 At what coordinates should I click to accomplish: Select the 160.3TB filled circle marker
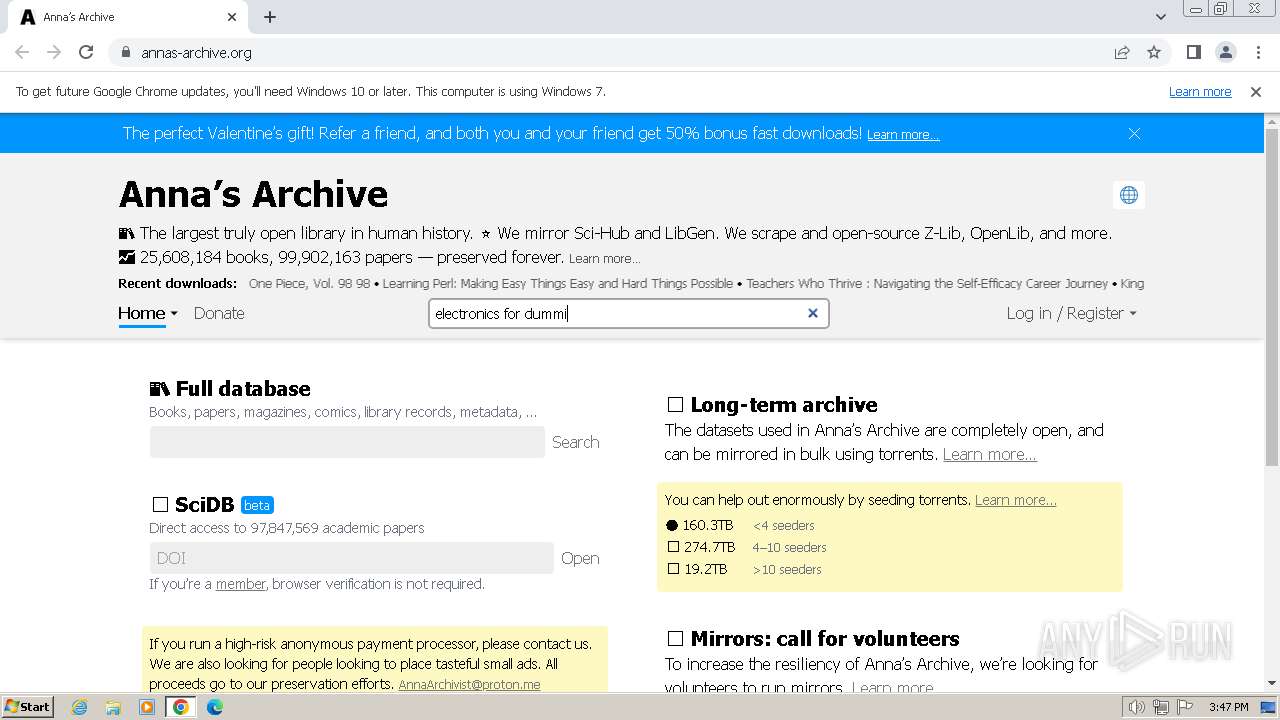672,525
